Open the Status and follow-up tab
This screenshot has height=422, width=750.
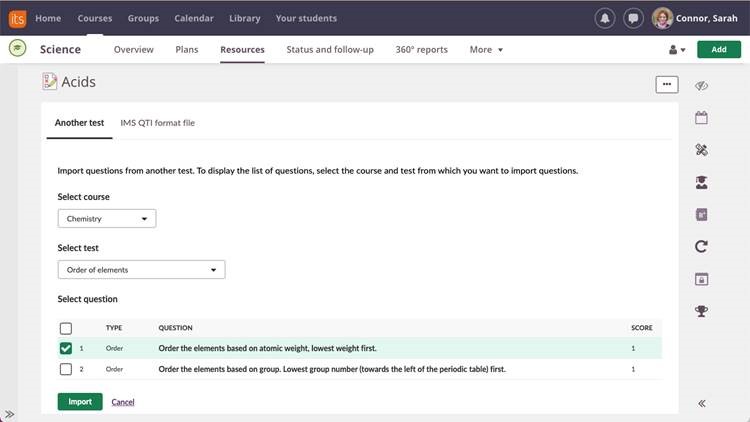pyautogui.click(x=330, y=49)
